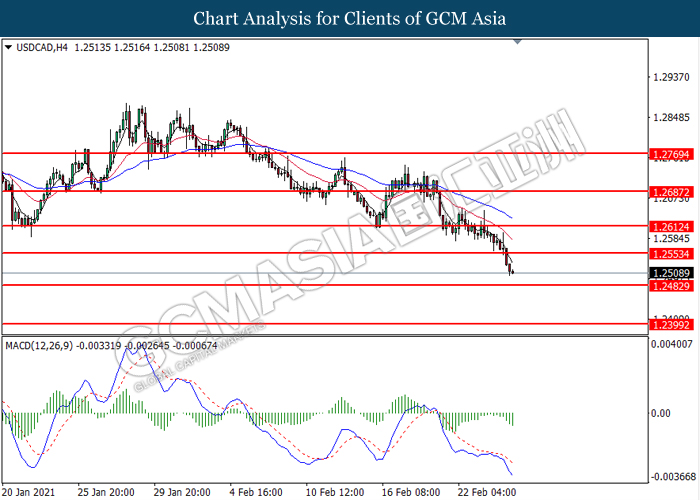
Task: Click the open price value 1.25135
Action: (92, 47)
